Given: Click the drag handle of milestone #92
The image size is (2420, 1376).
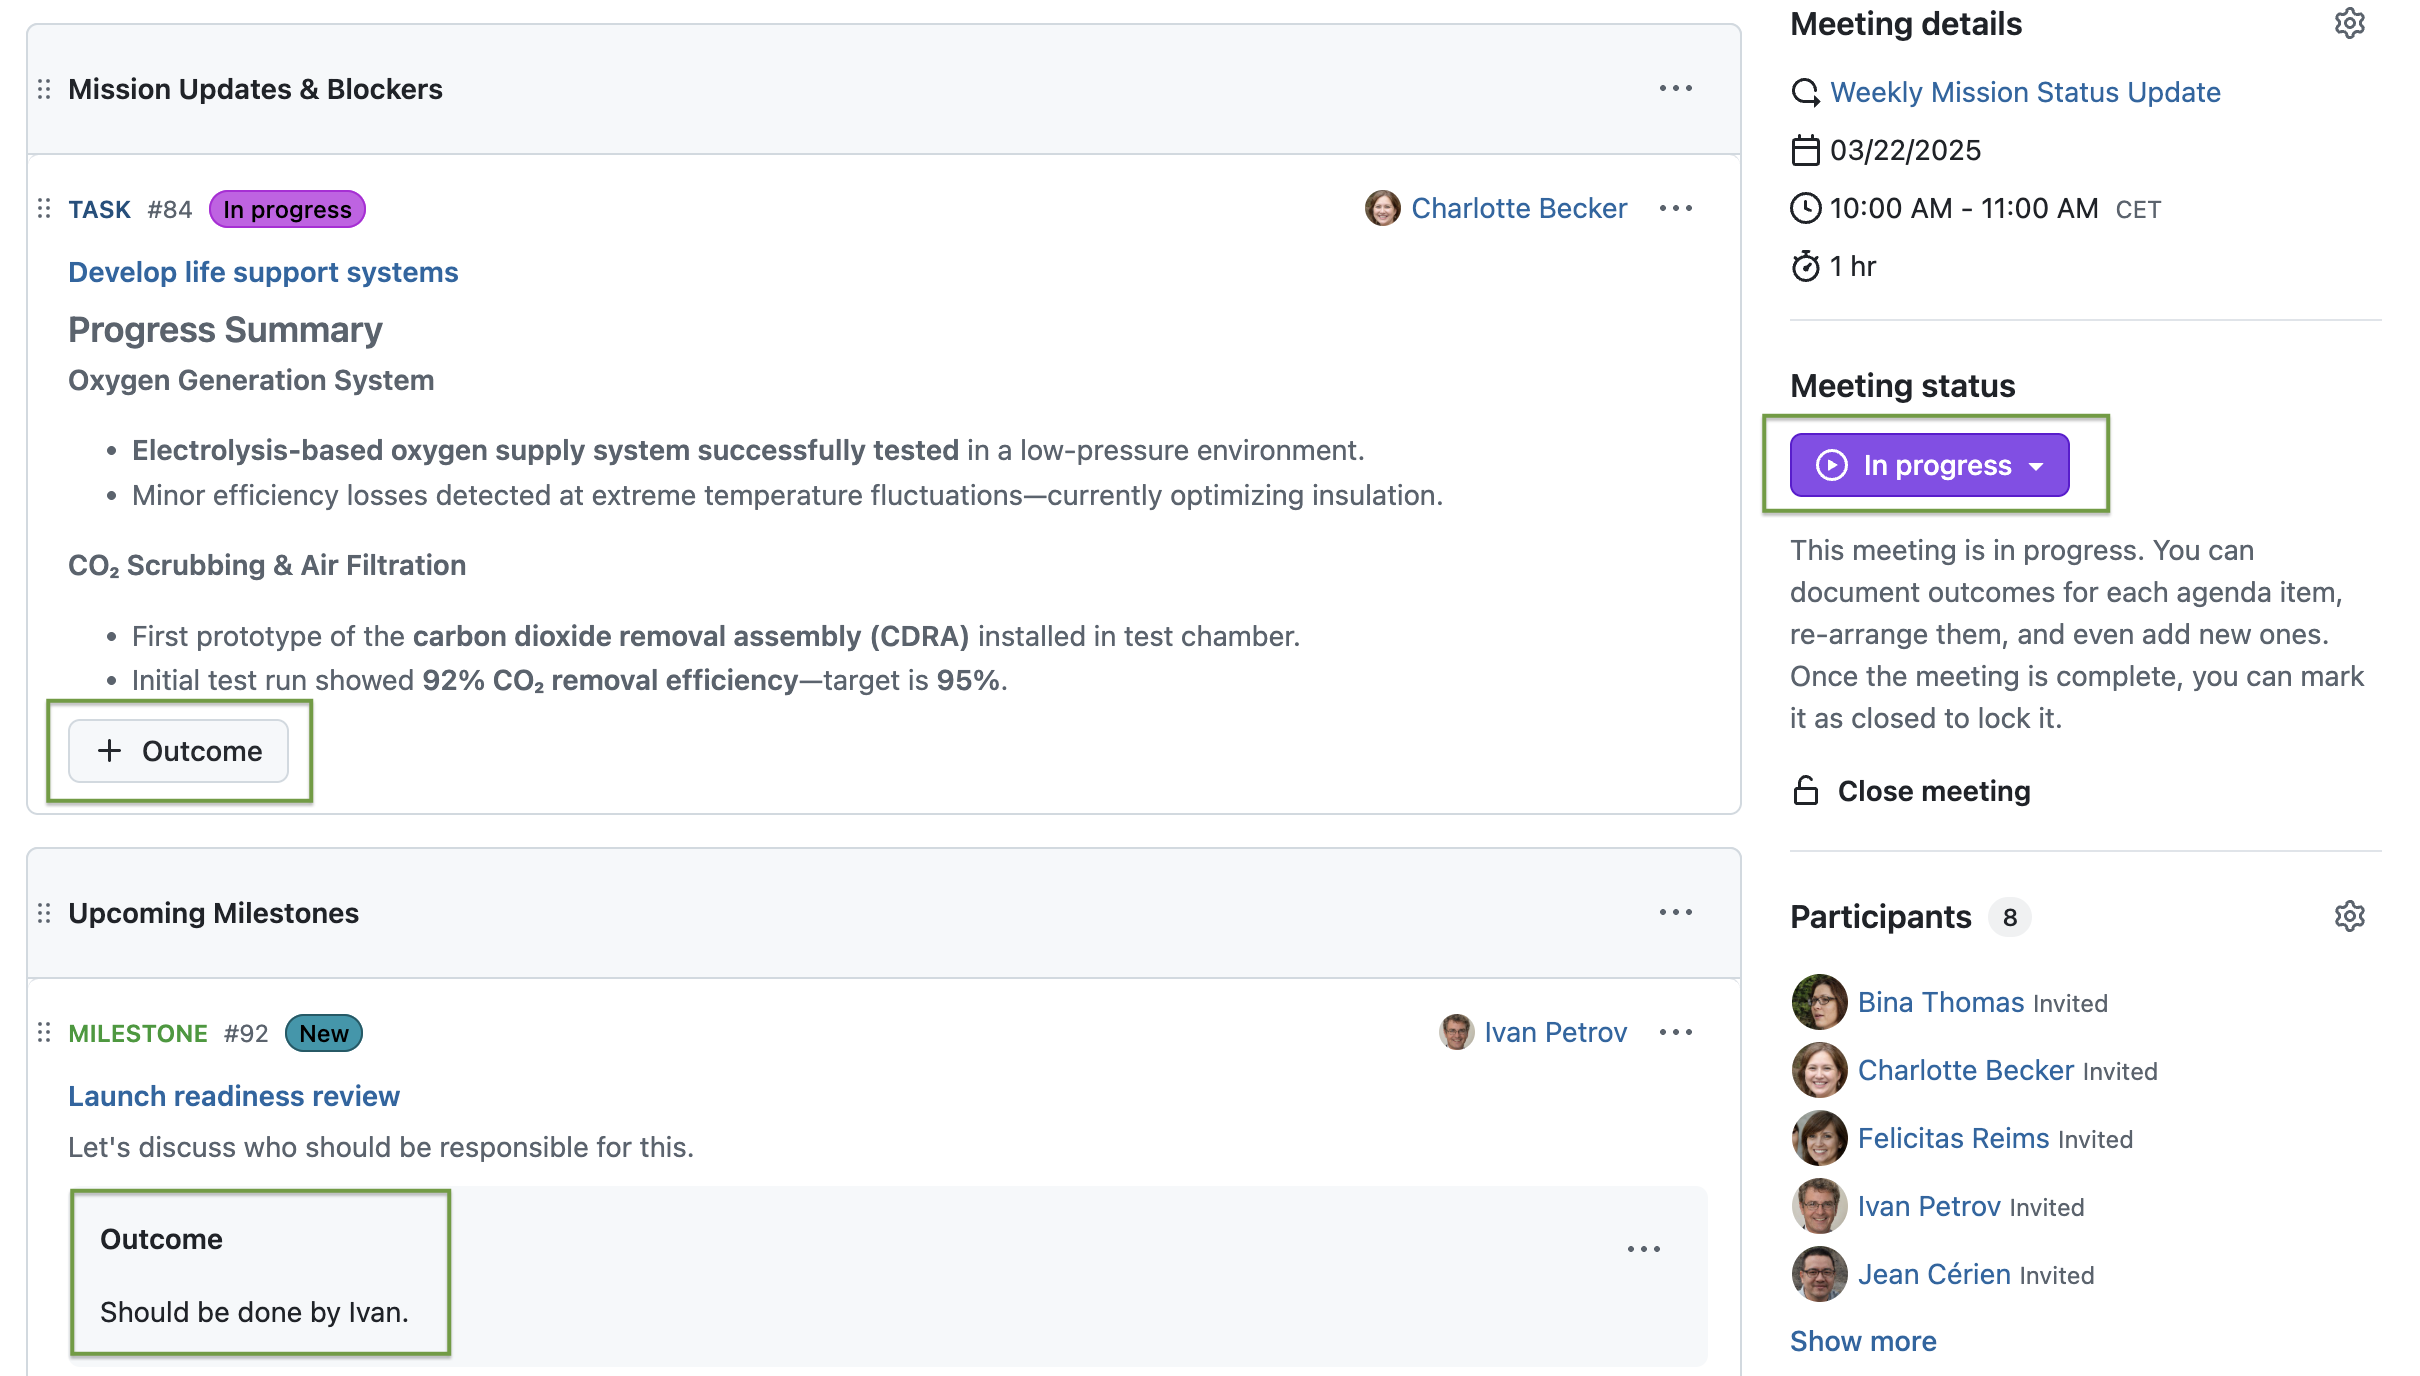Looking at the screenshot, I should (43, 1032).
